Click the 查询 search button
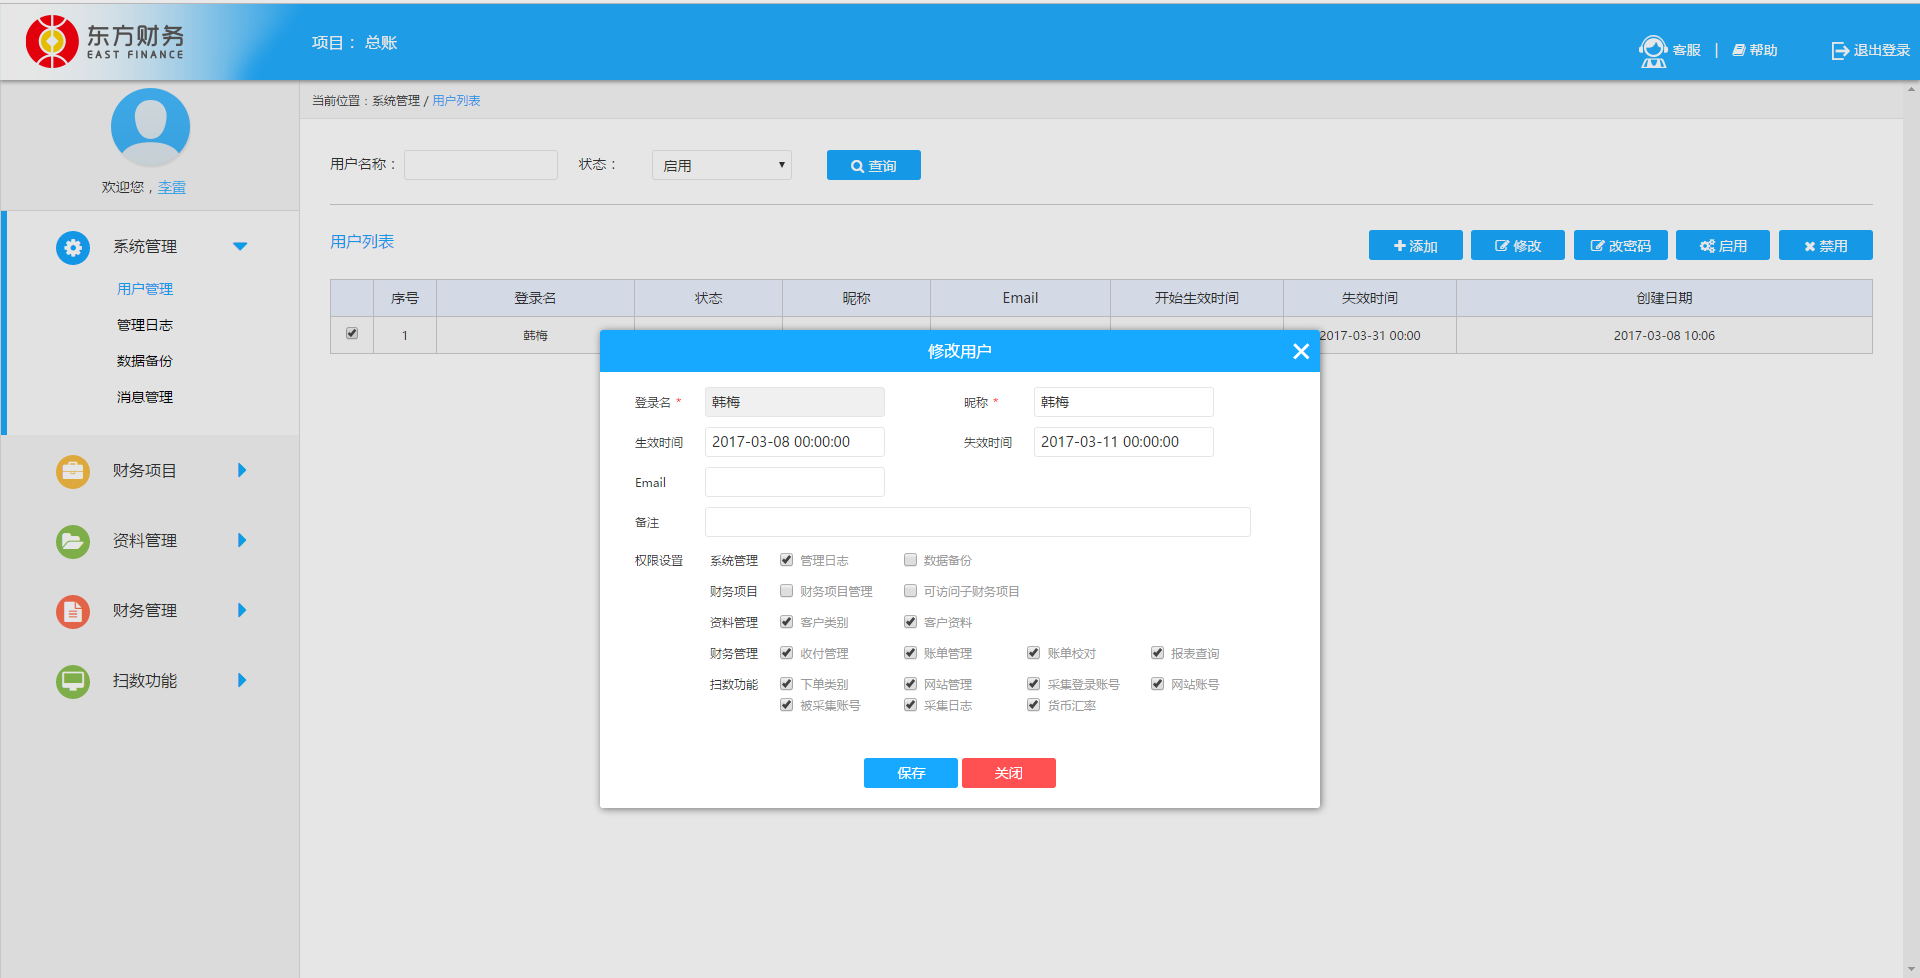 click(x=874, y=165)
